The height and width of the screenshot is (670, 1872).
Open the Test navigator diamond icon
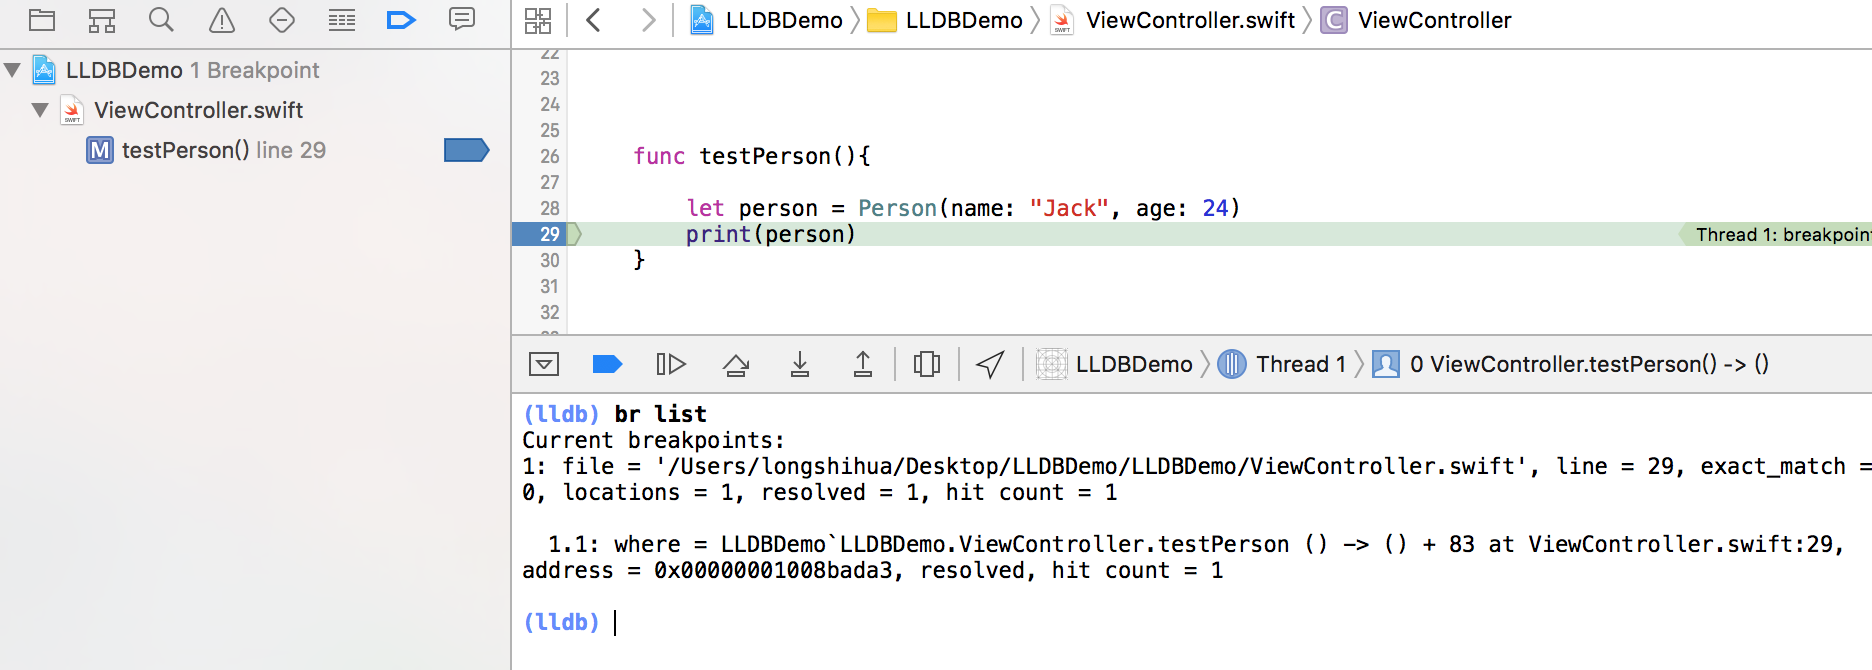(x=282, y=20)
